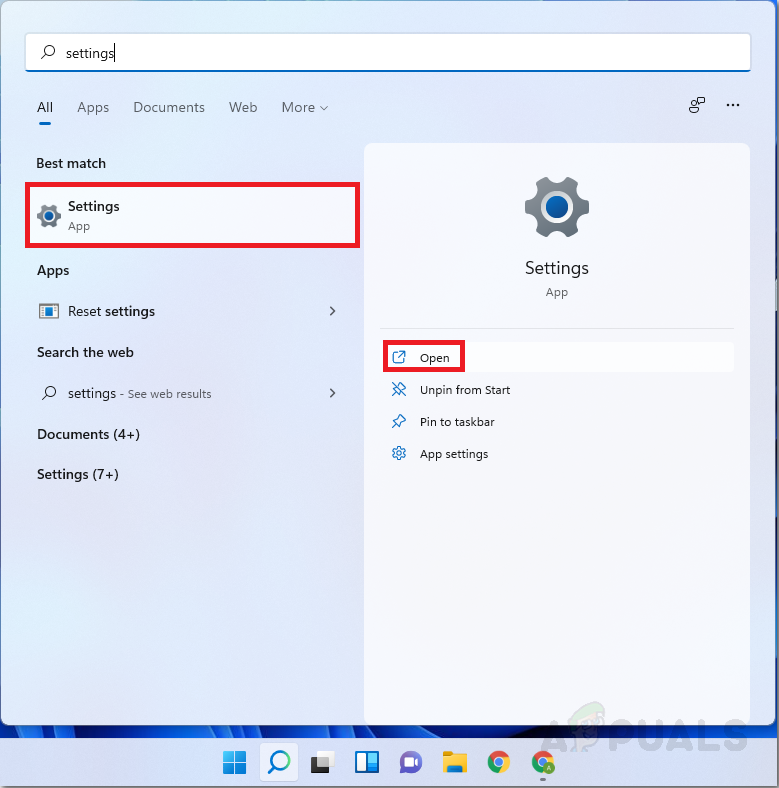This screenshot has height=788, width=779.
Task: Click the Reset settings app icon
Action: coord(49,311)
